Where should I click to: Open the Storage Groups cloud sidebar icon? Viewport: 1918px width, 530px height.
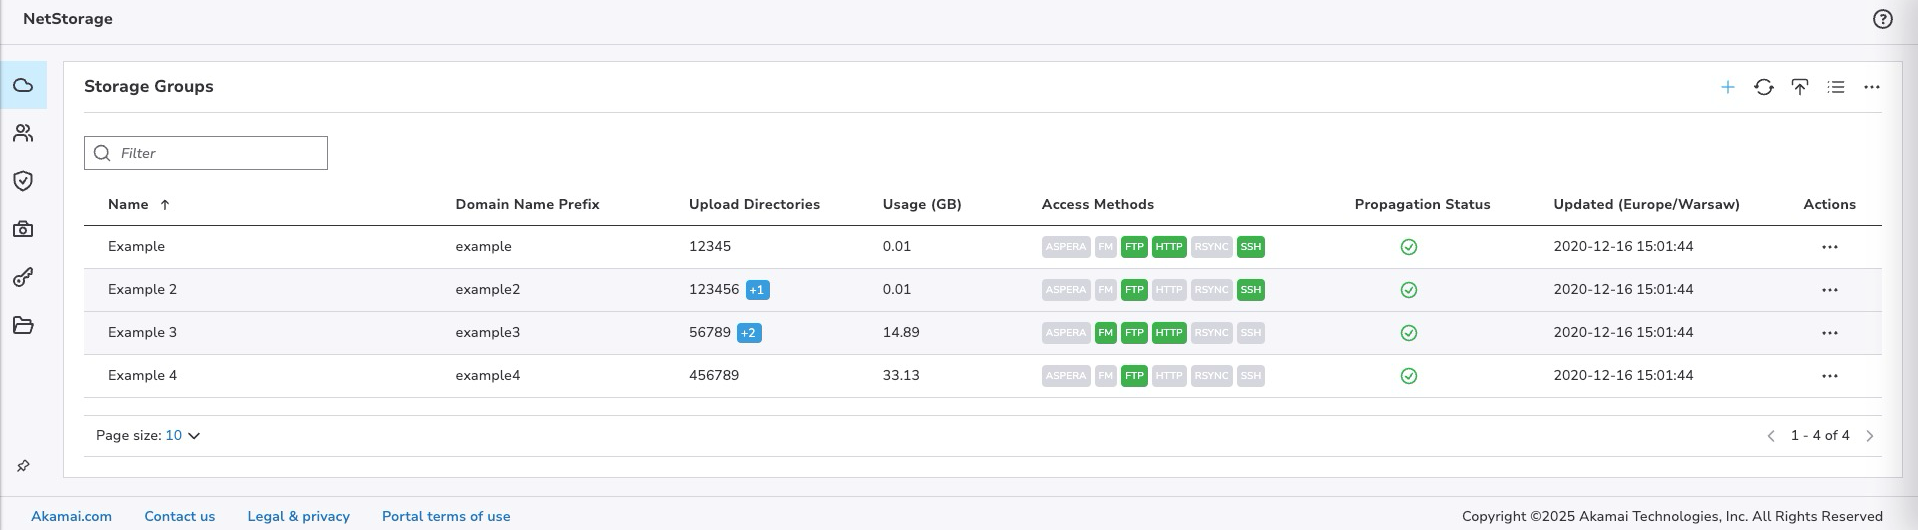click(23, 86)
